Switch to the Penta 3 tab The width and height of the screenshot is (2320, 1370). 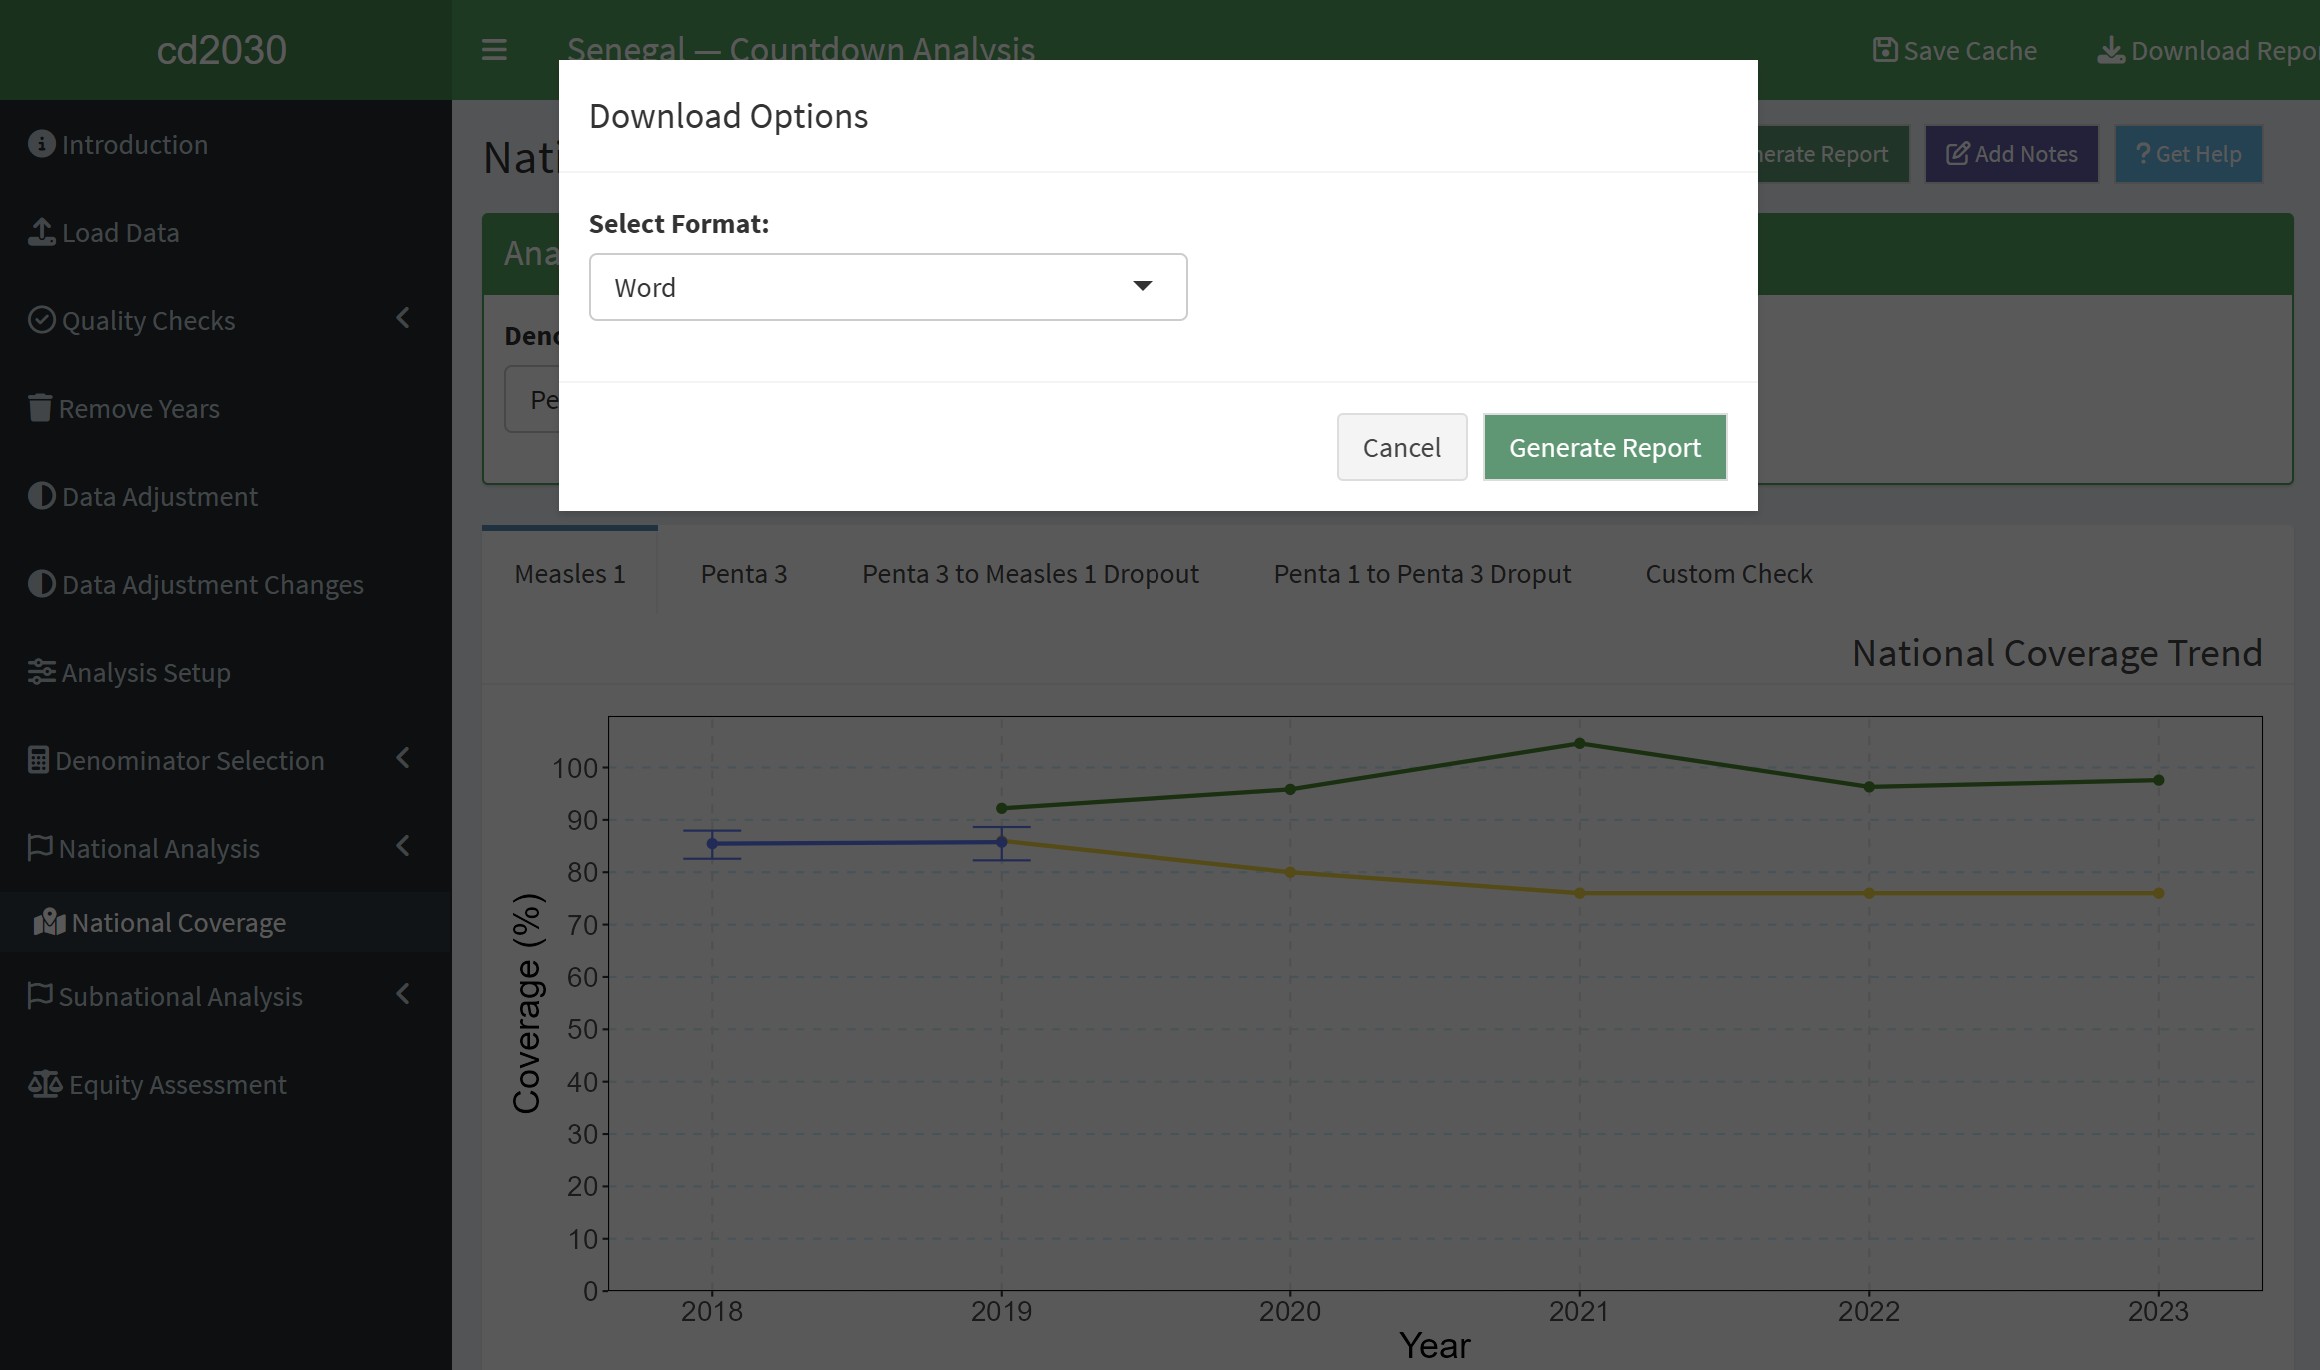pyautogui.click(x=743, y=574)
